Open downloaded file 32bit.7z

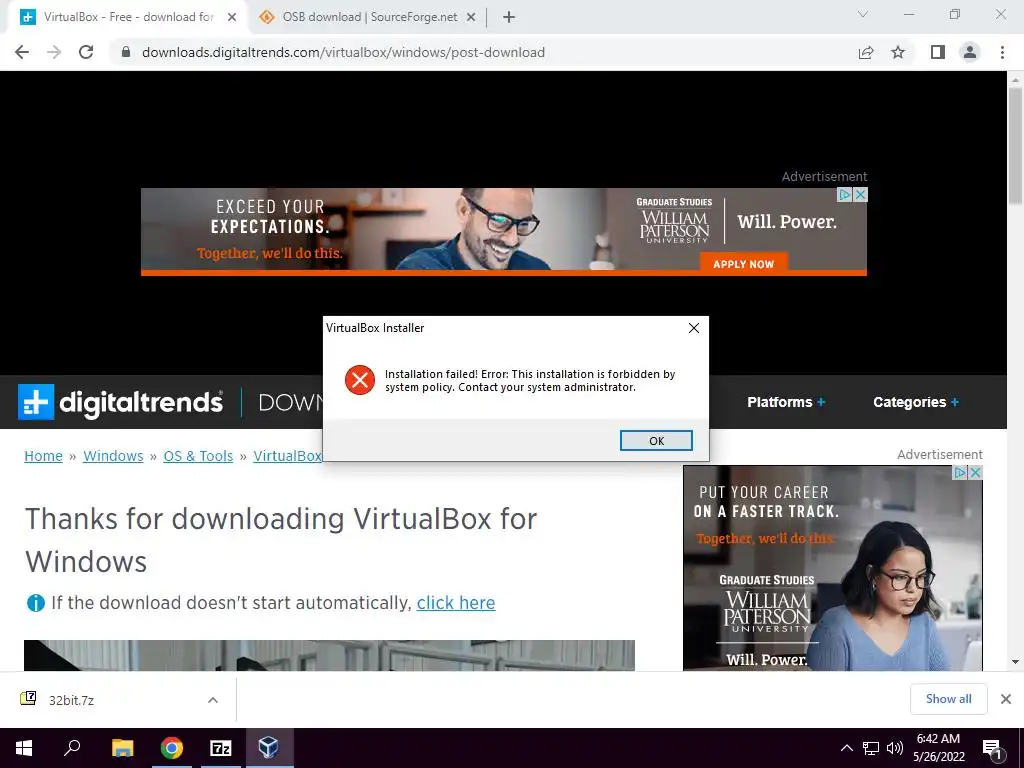coord(72,700)
